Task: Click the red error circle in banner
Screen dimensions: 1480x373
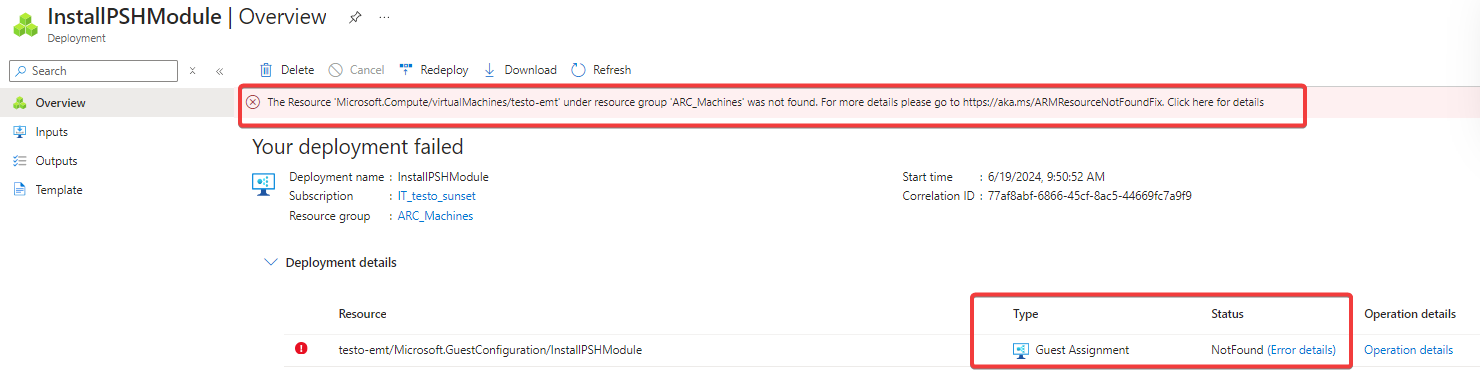Action: click(x=253, y=102)
